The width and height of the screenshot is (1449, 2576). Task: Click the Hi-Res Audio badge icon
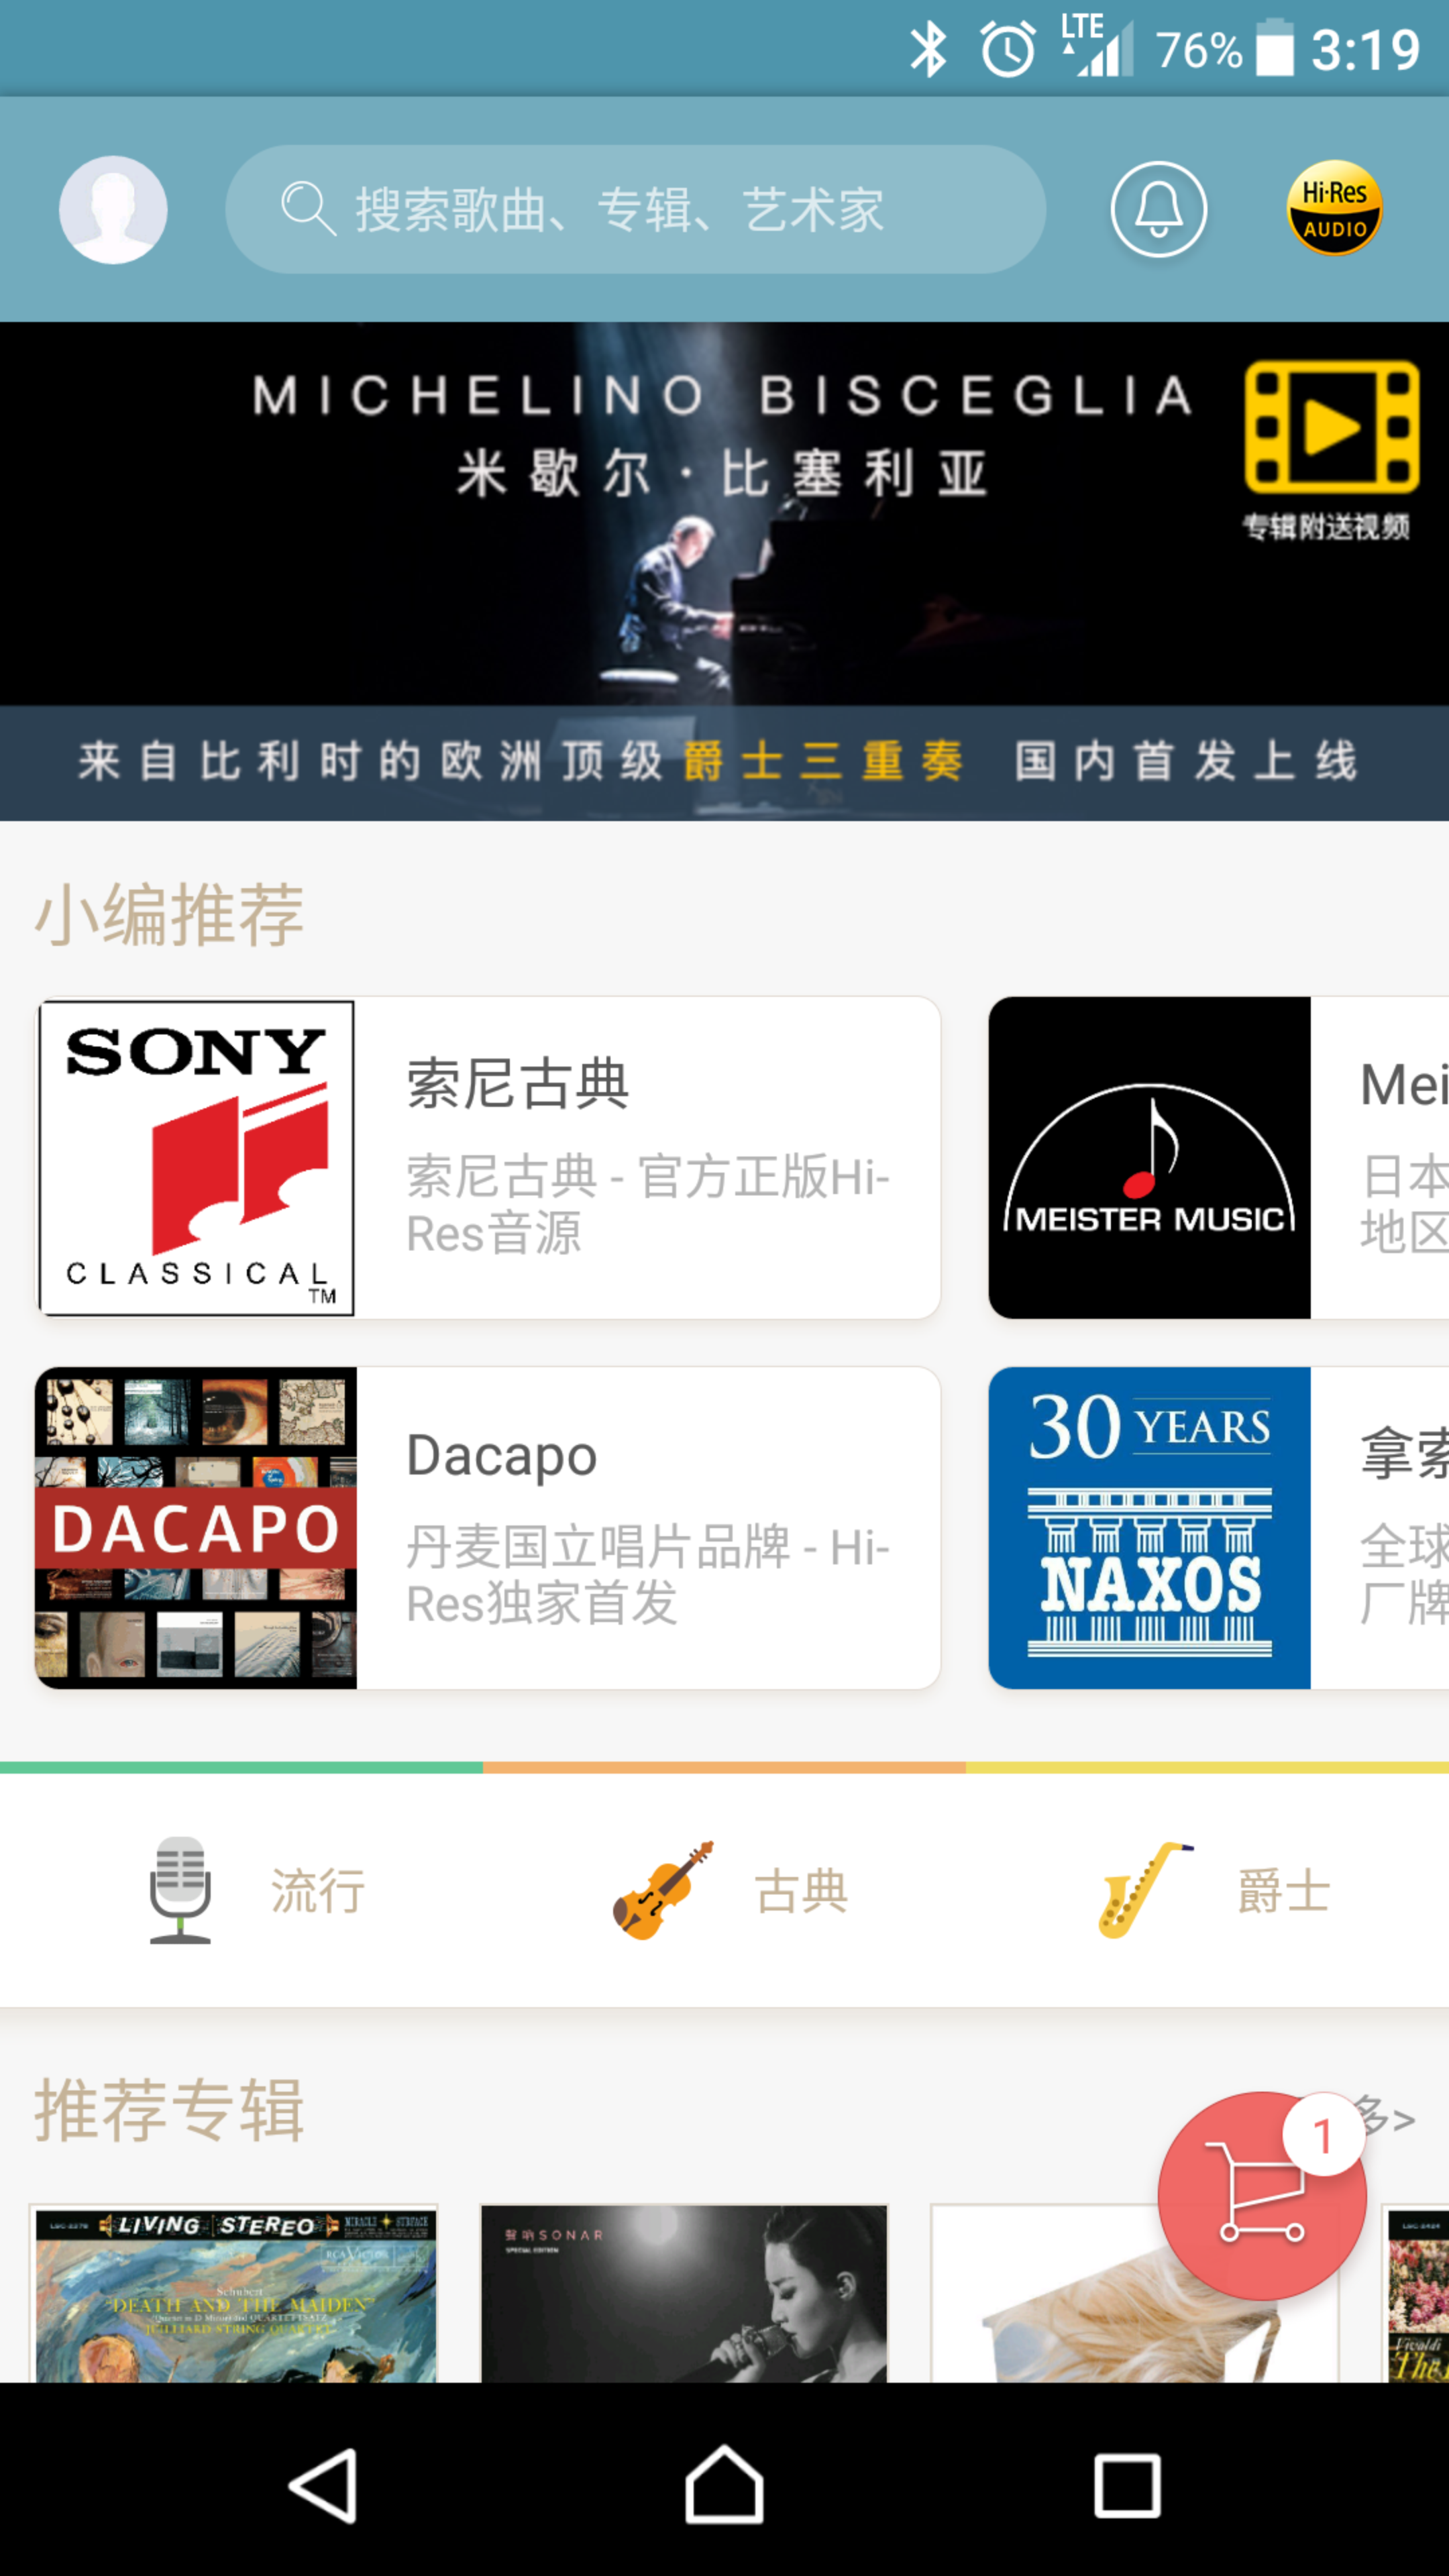tap(1336, 209)
